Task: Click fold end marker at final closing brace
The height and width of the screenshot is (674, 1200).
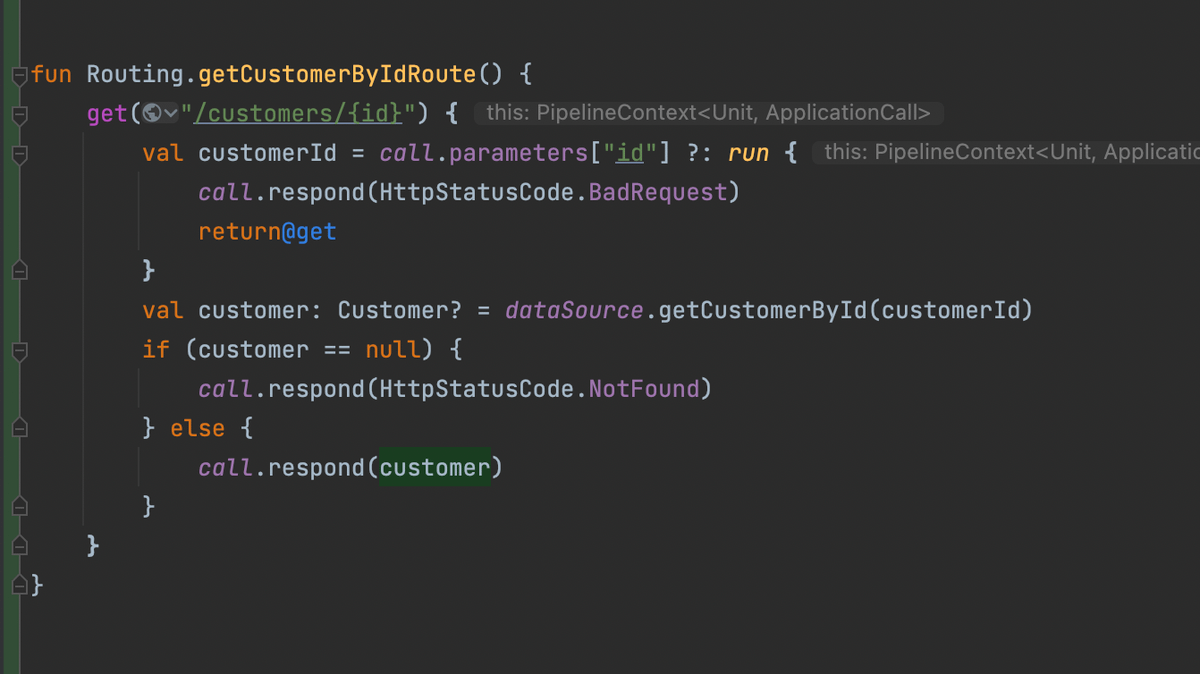Action: pos(19,585)
